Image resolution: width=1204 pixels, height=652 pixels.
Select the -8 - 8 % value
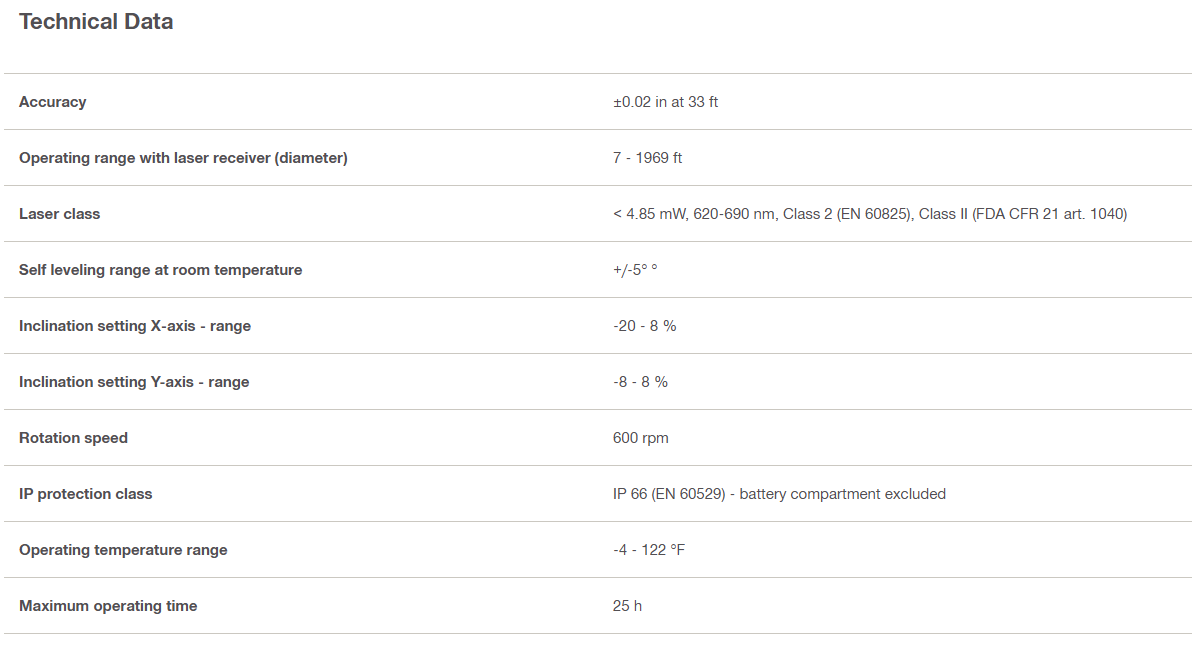click(x=640, y=382)
